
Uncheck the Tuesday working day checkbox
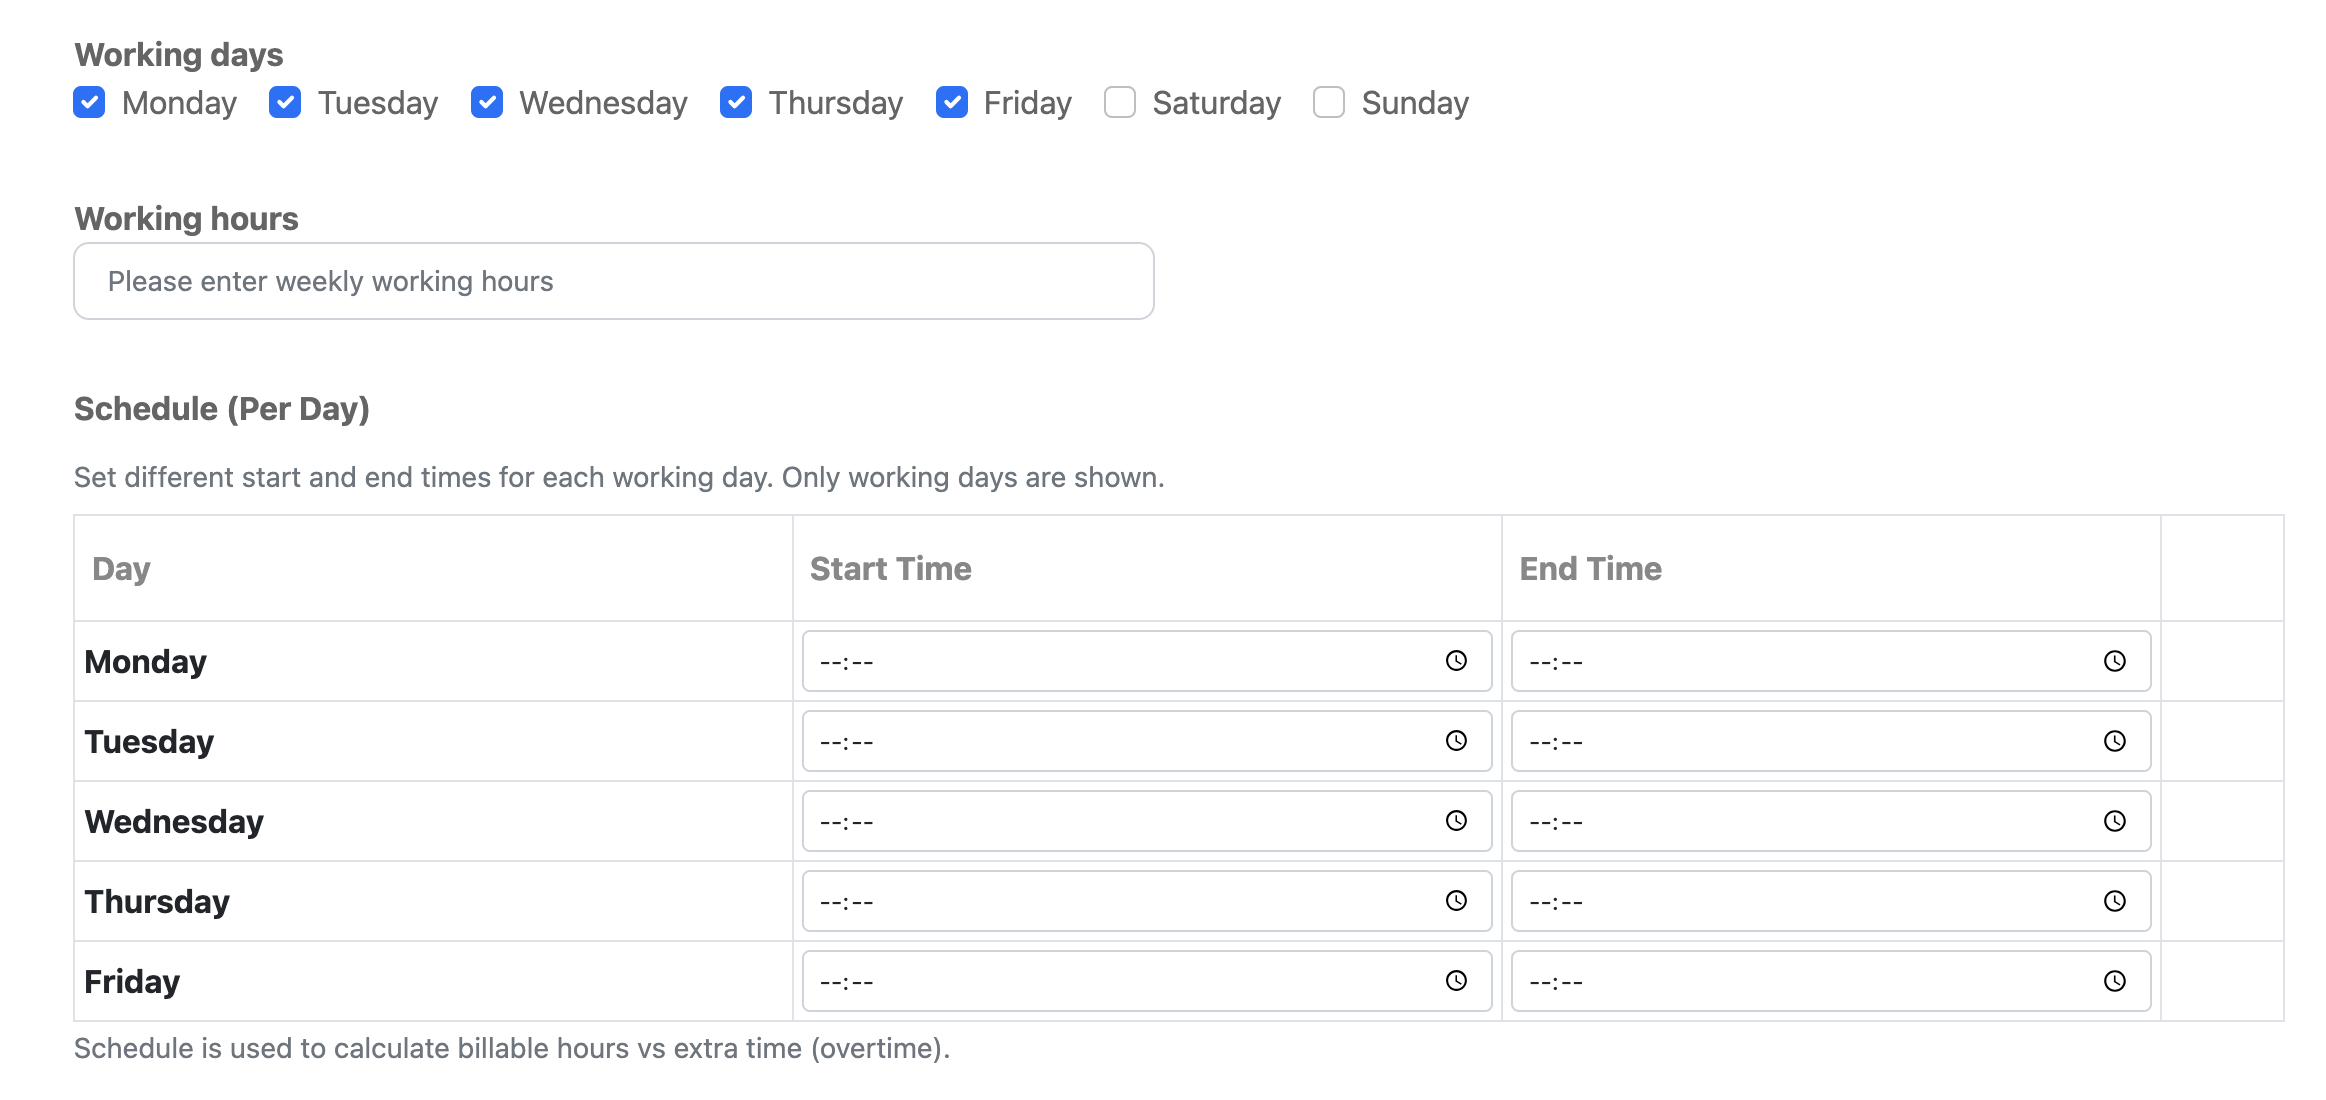(x=285, y=102)
